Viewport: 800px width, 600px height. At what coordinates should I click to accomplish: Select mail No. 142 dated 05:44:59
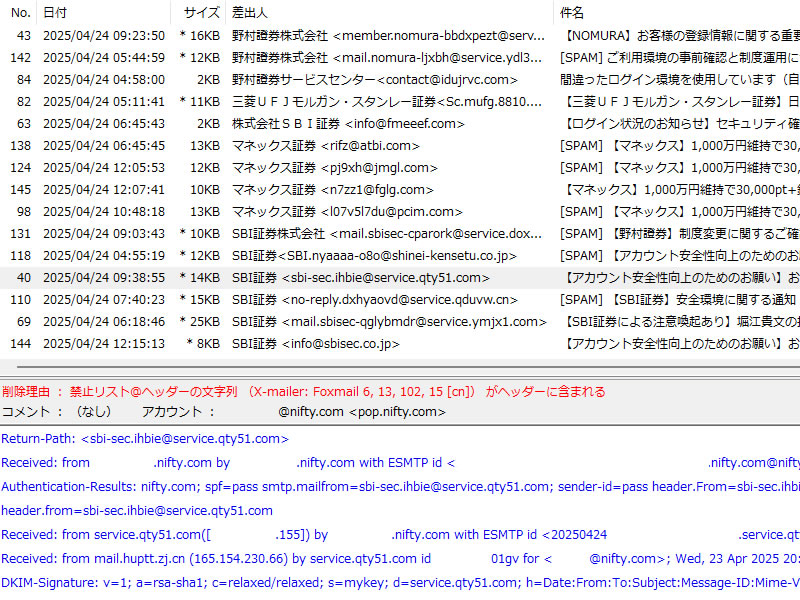pyautogui.click(x=400, y=58)
